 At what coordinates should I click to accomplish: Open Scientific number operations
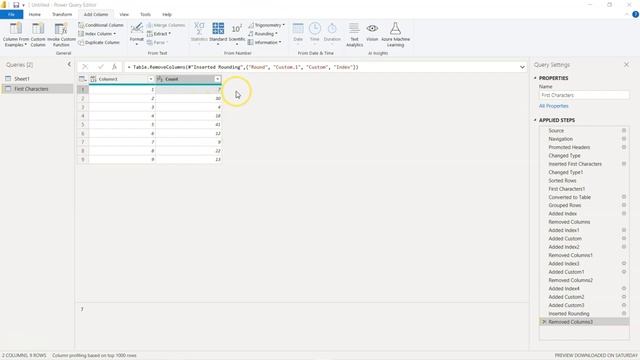click(237, 33)
